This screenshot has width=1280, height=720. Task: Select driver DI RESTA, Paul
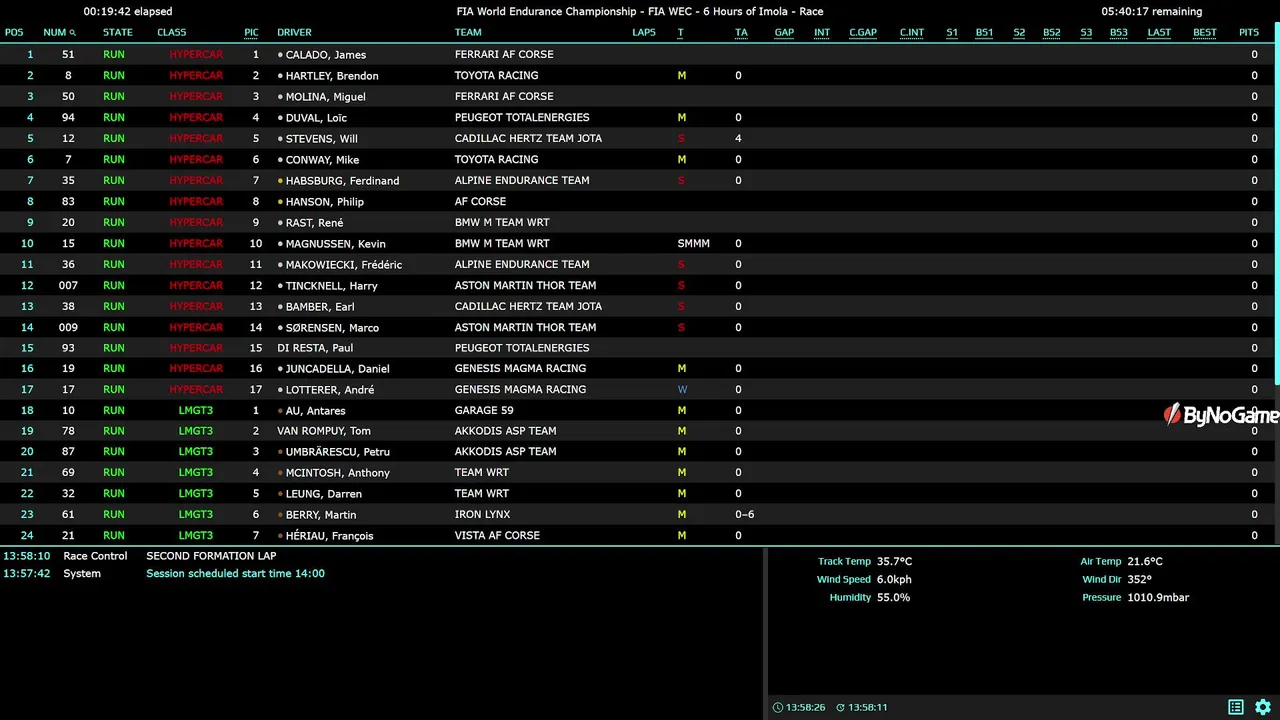(315, 348)
